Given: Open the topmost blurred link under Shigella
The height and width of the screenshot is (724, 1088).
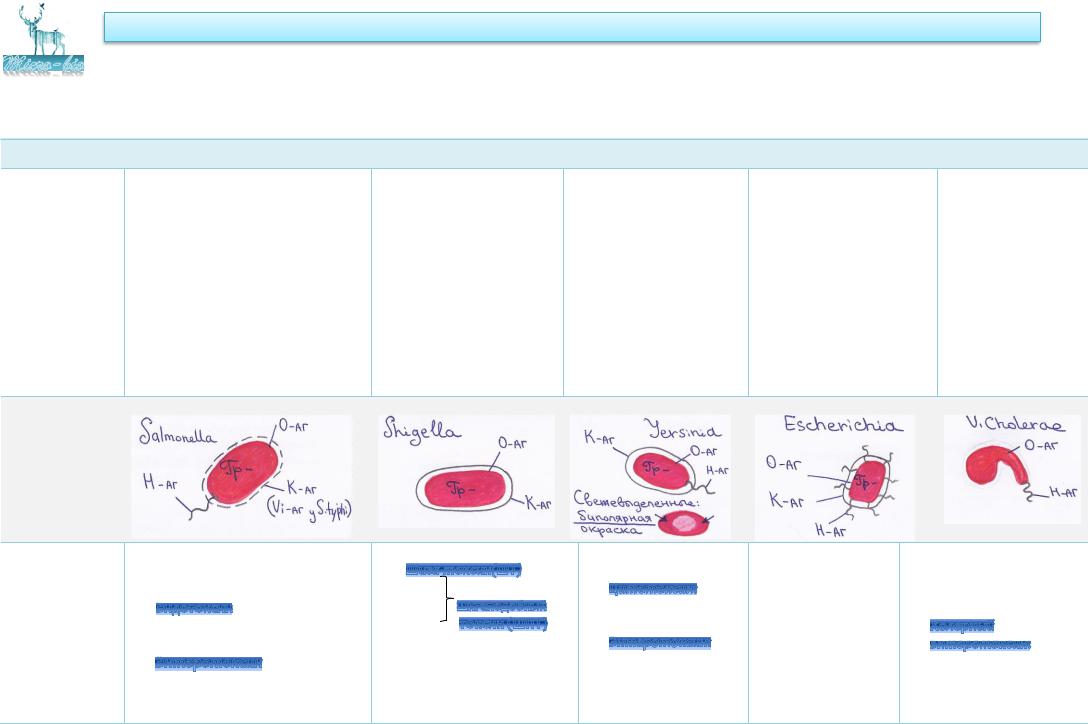Looking at the screenshot, I should point(463,570).
